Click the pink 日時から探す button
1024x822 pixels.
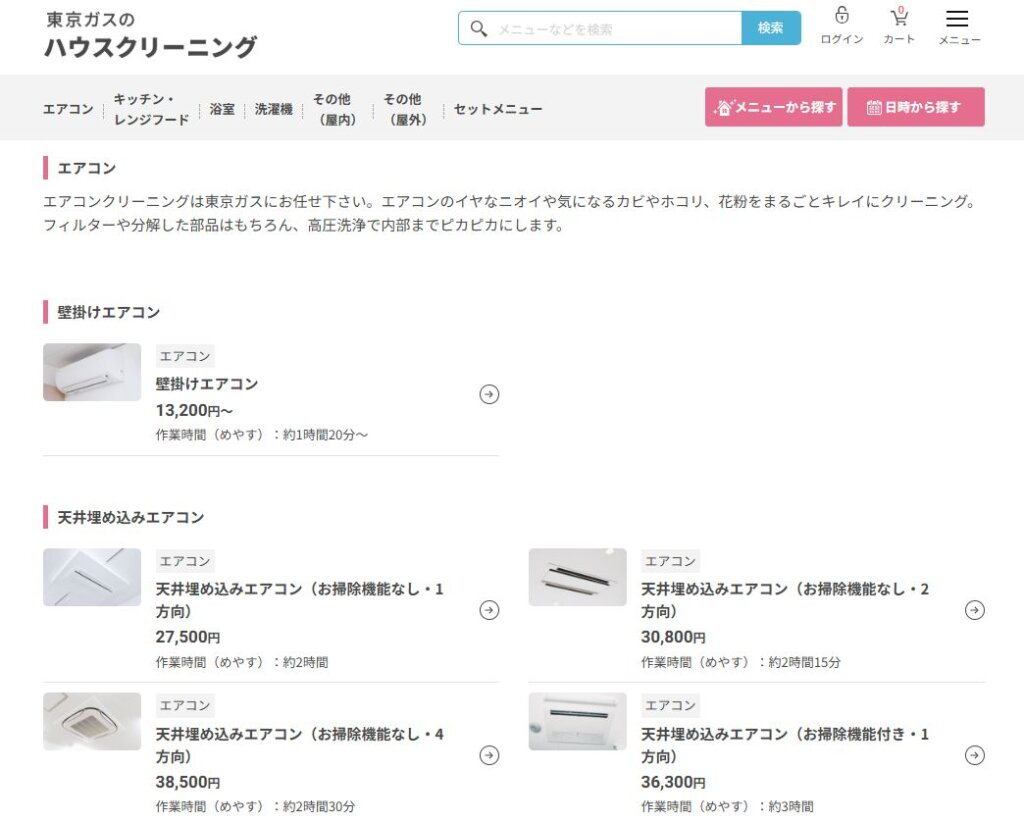916,106
